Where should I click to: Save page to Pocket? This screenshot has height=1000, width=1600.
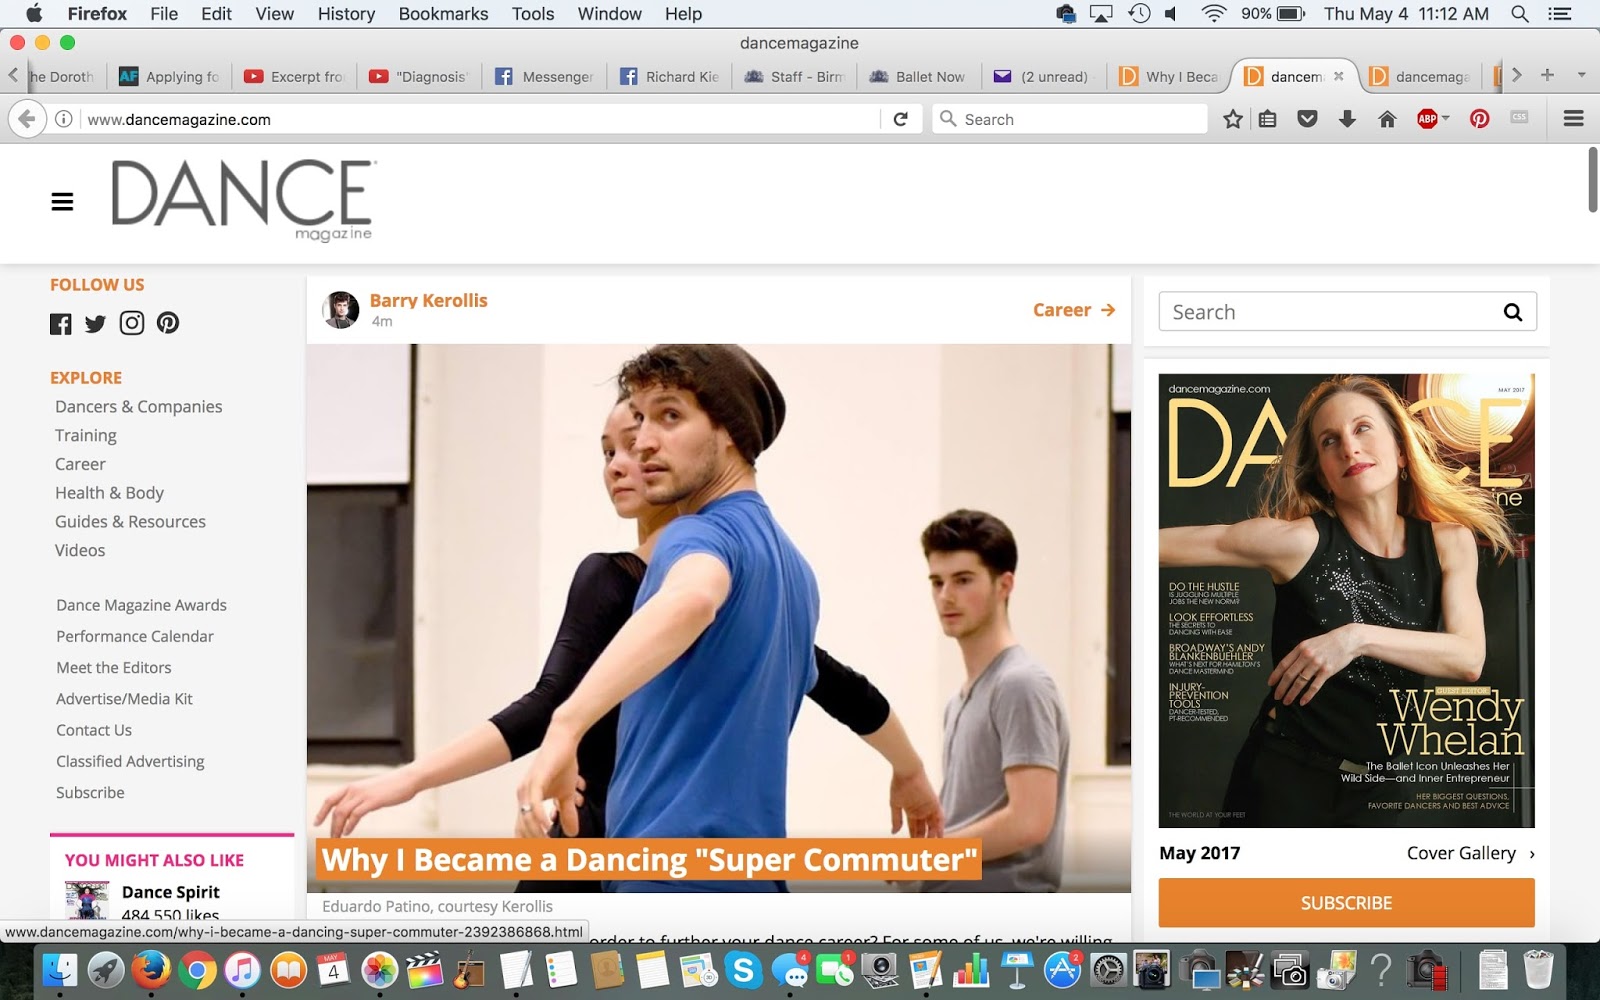pyautogui.click(x=1308, y=118)
